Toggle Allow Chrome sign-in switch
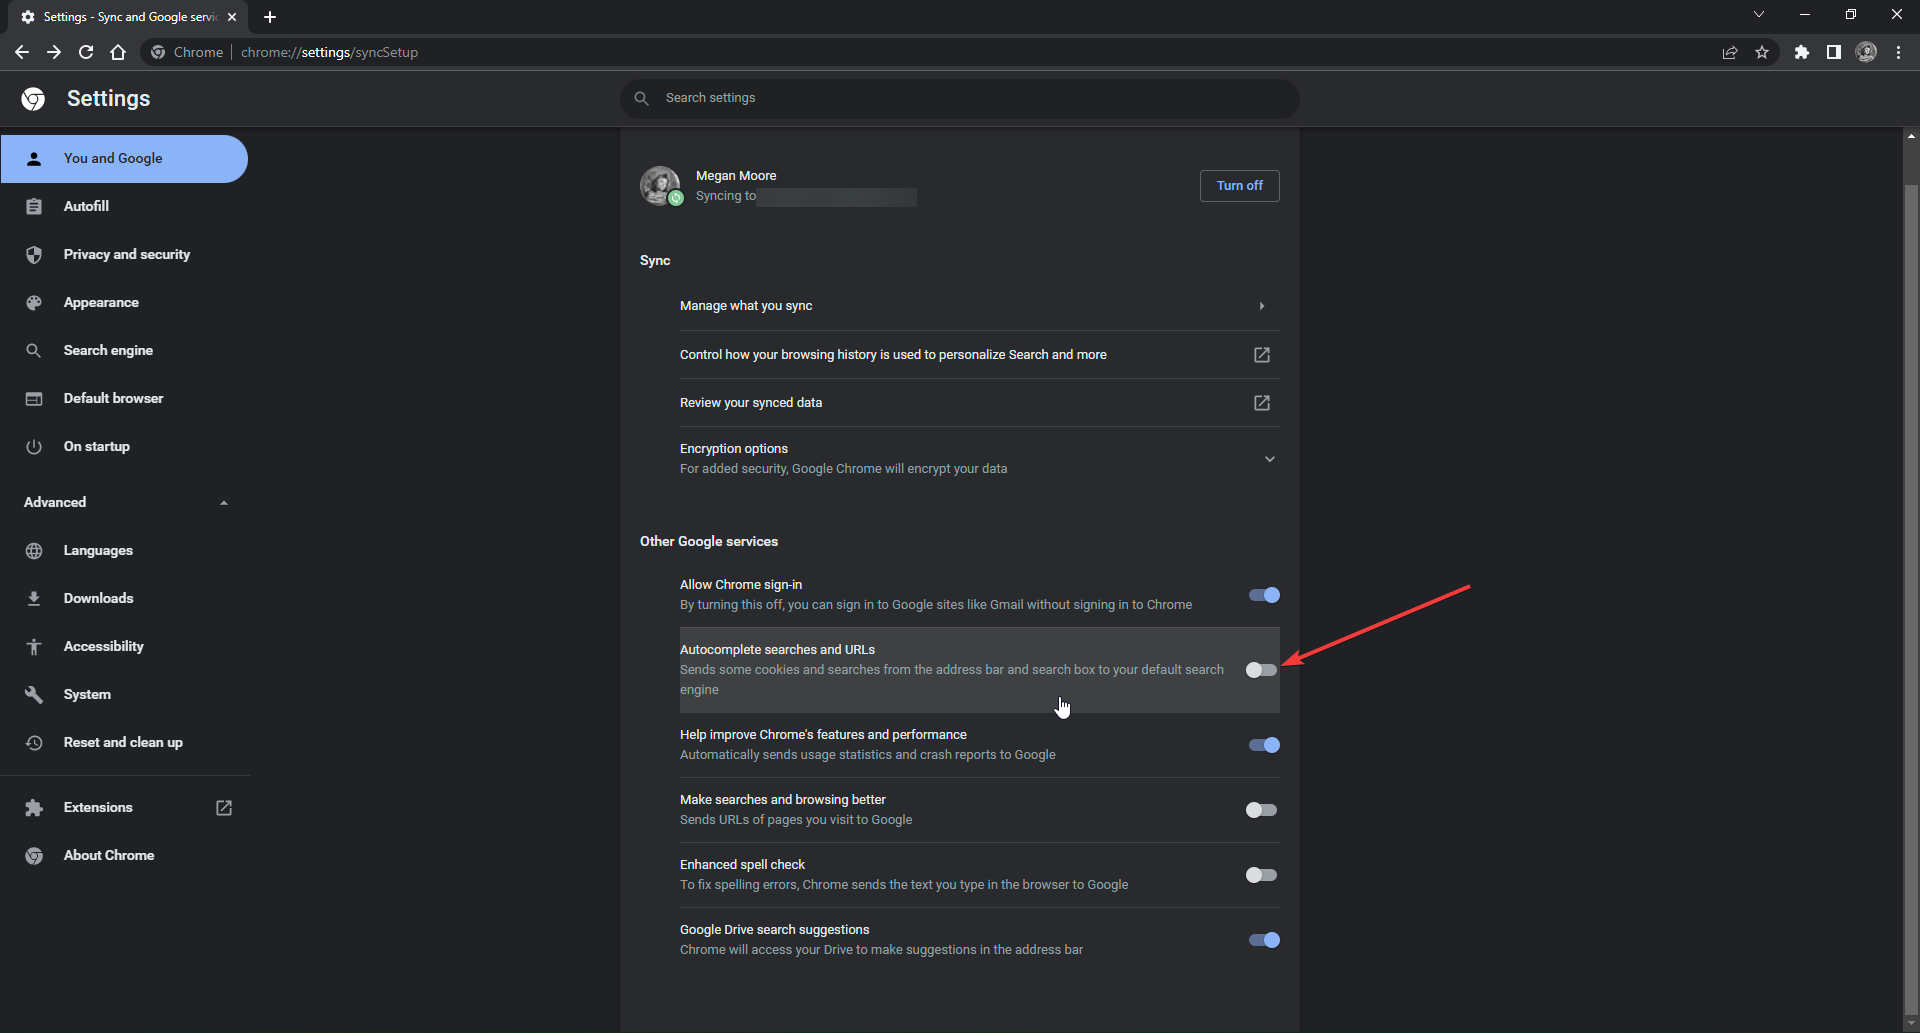This screenshot has height=1033, width=1920. coord(1264,595)
